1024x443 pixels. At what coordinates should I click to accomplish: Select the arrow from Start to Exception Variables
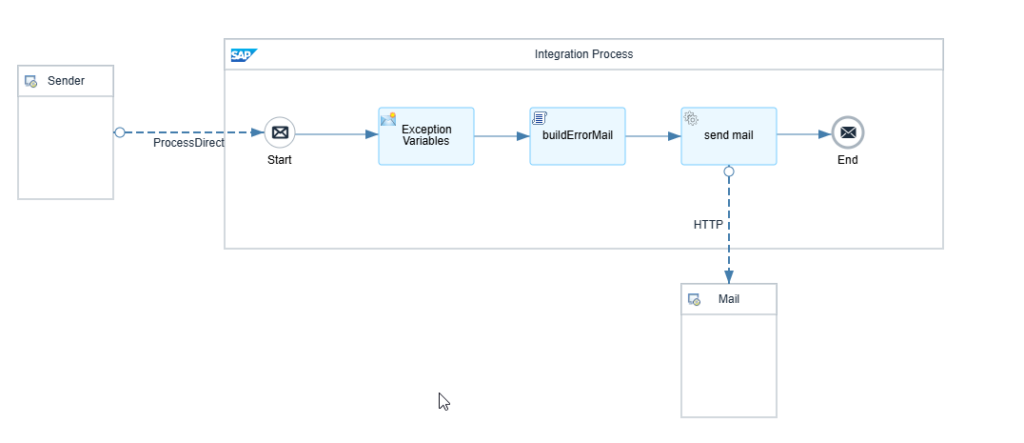point(337,135)
